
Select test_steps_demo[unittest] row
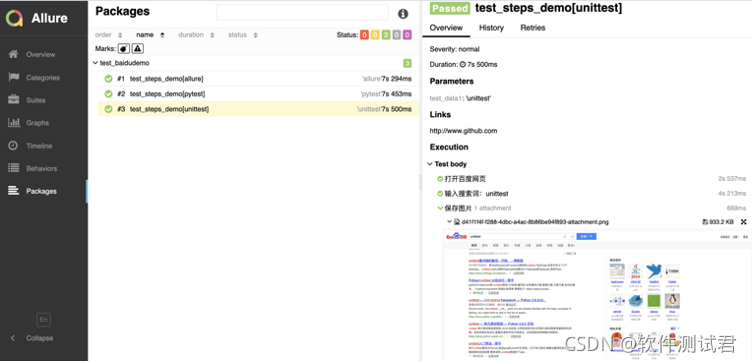258,109
